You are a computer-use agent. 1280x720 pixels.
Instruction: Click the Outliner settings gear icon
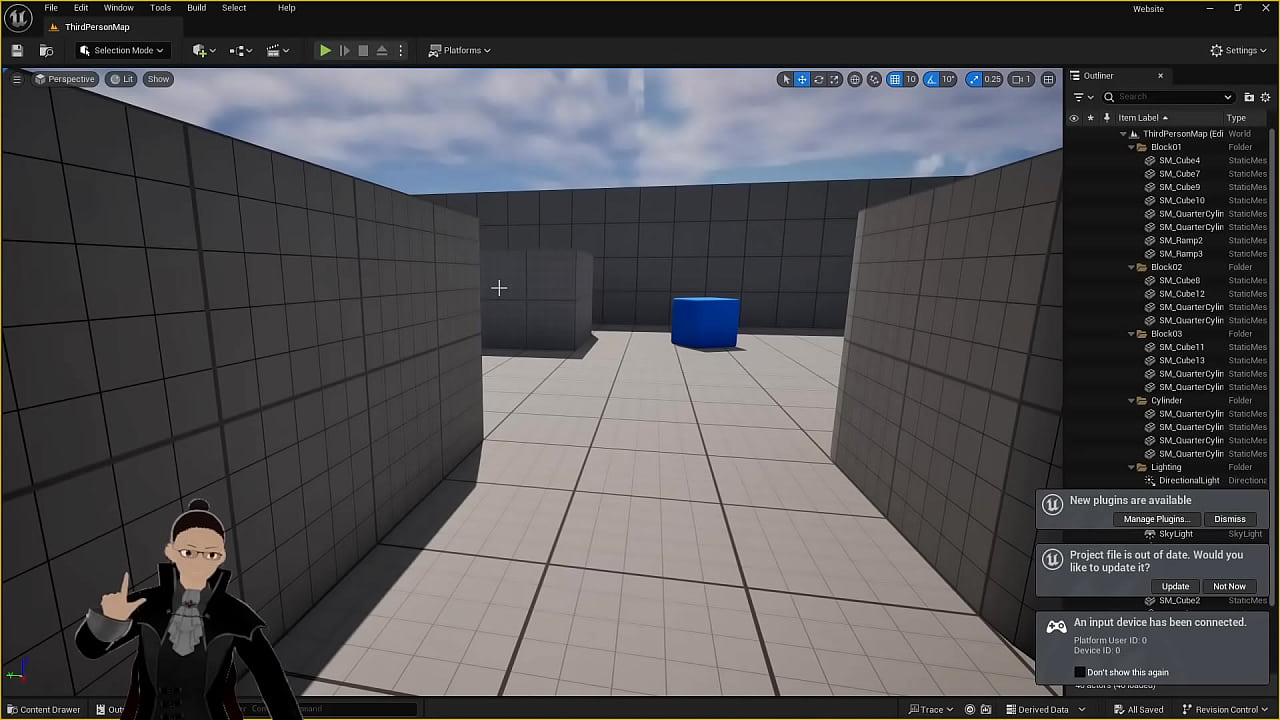tap(1265, 97)
